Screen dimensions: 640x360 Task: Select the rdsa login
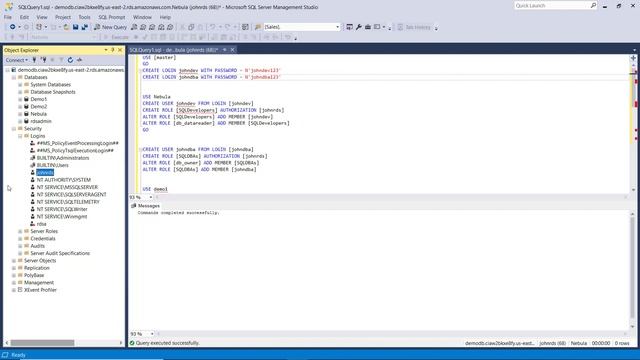tap(41, 224)
